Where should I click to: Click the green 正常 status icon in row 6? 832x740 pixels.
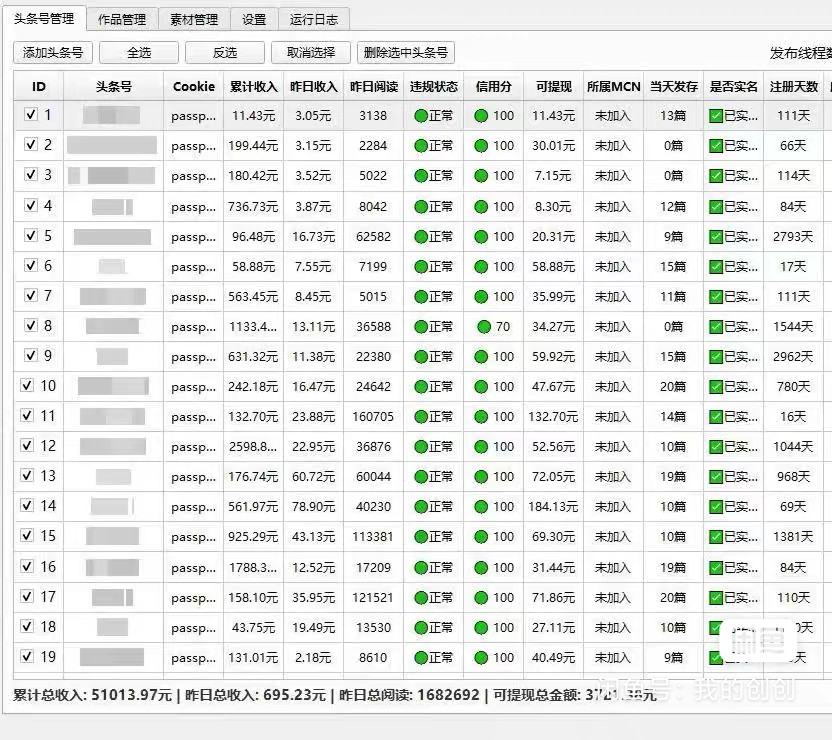click(x=421, y=267)
